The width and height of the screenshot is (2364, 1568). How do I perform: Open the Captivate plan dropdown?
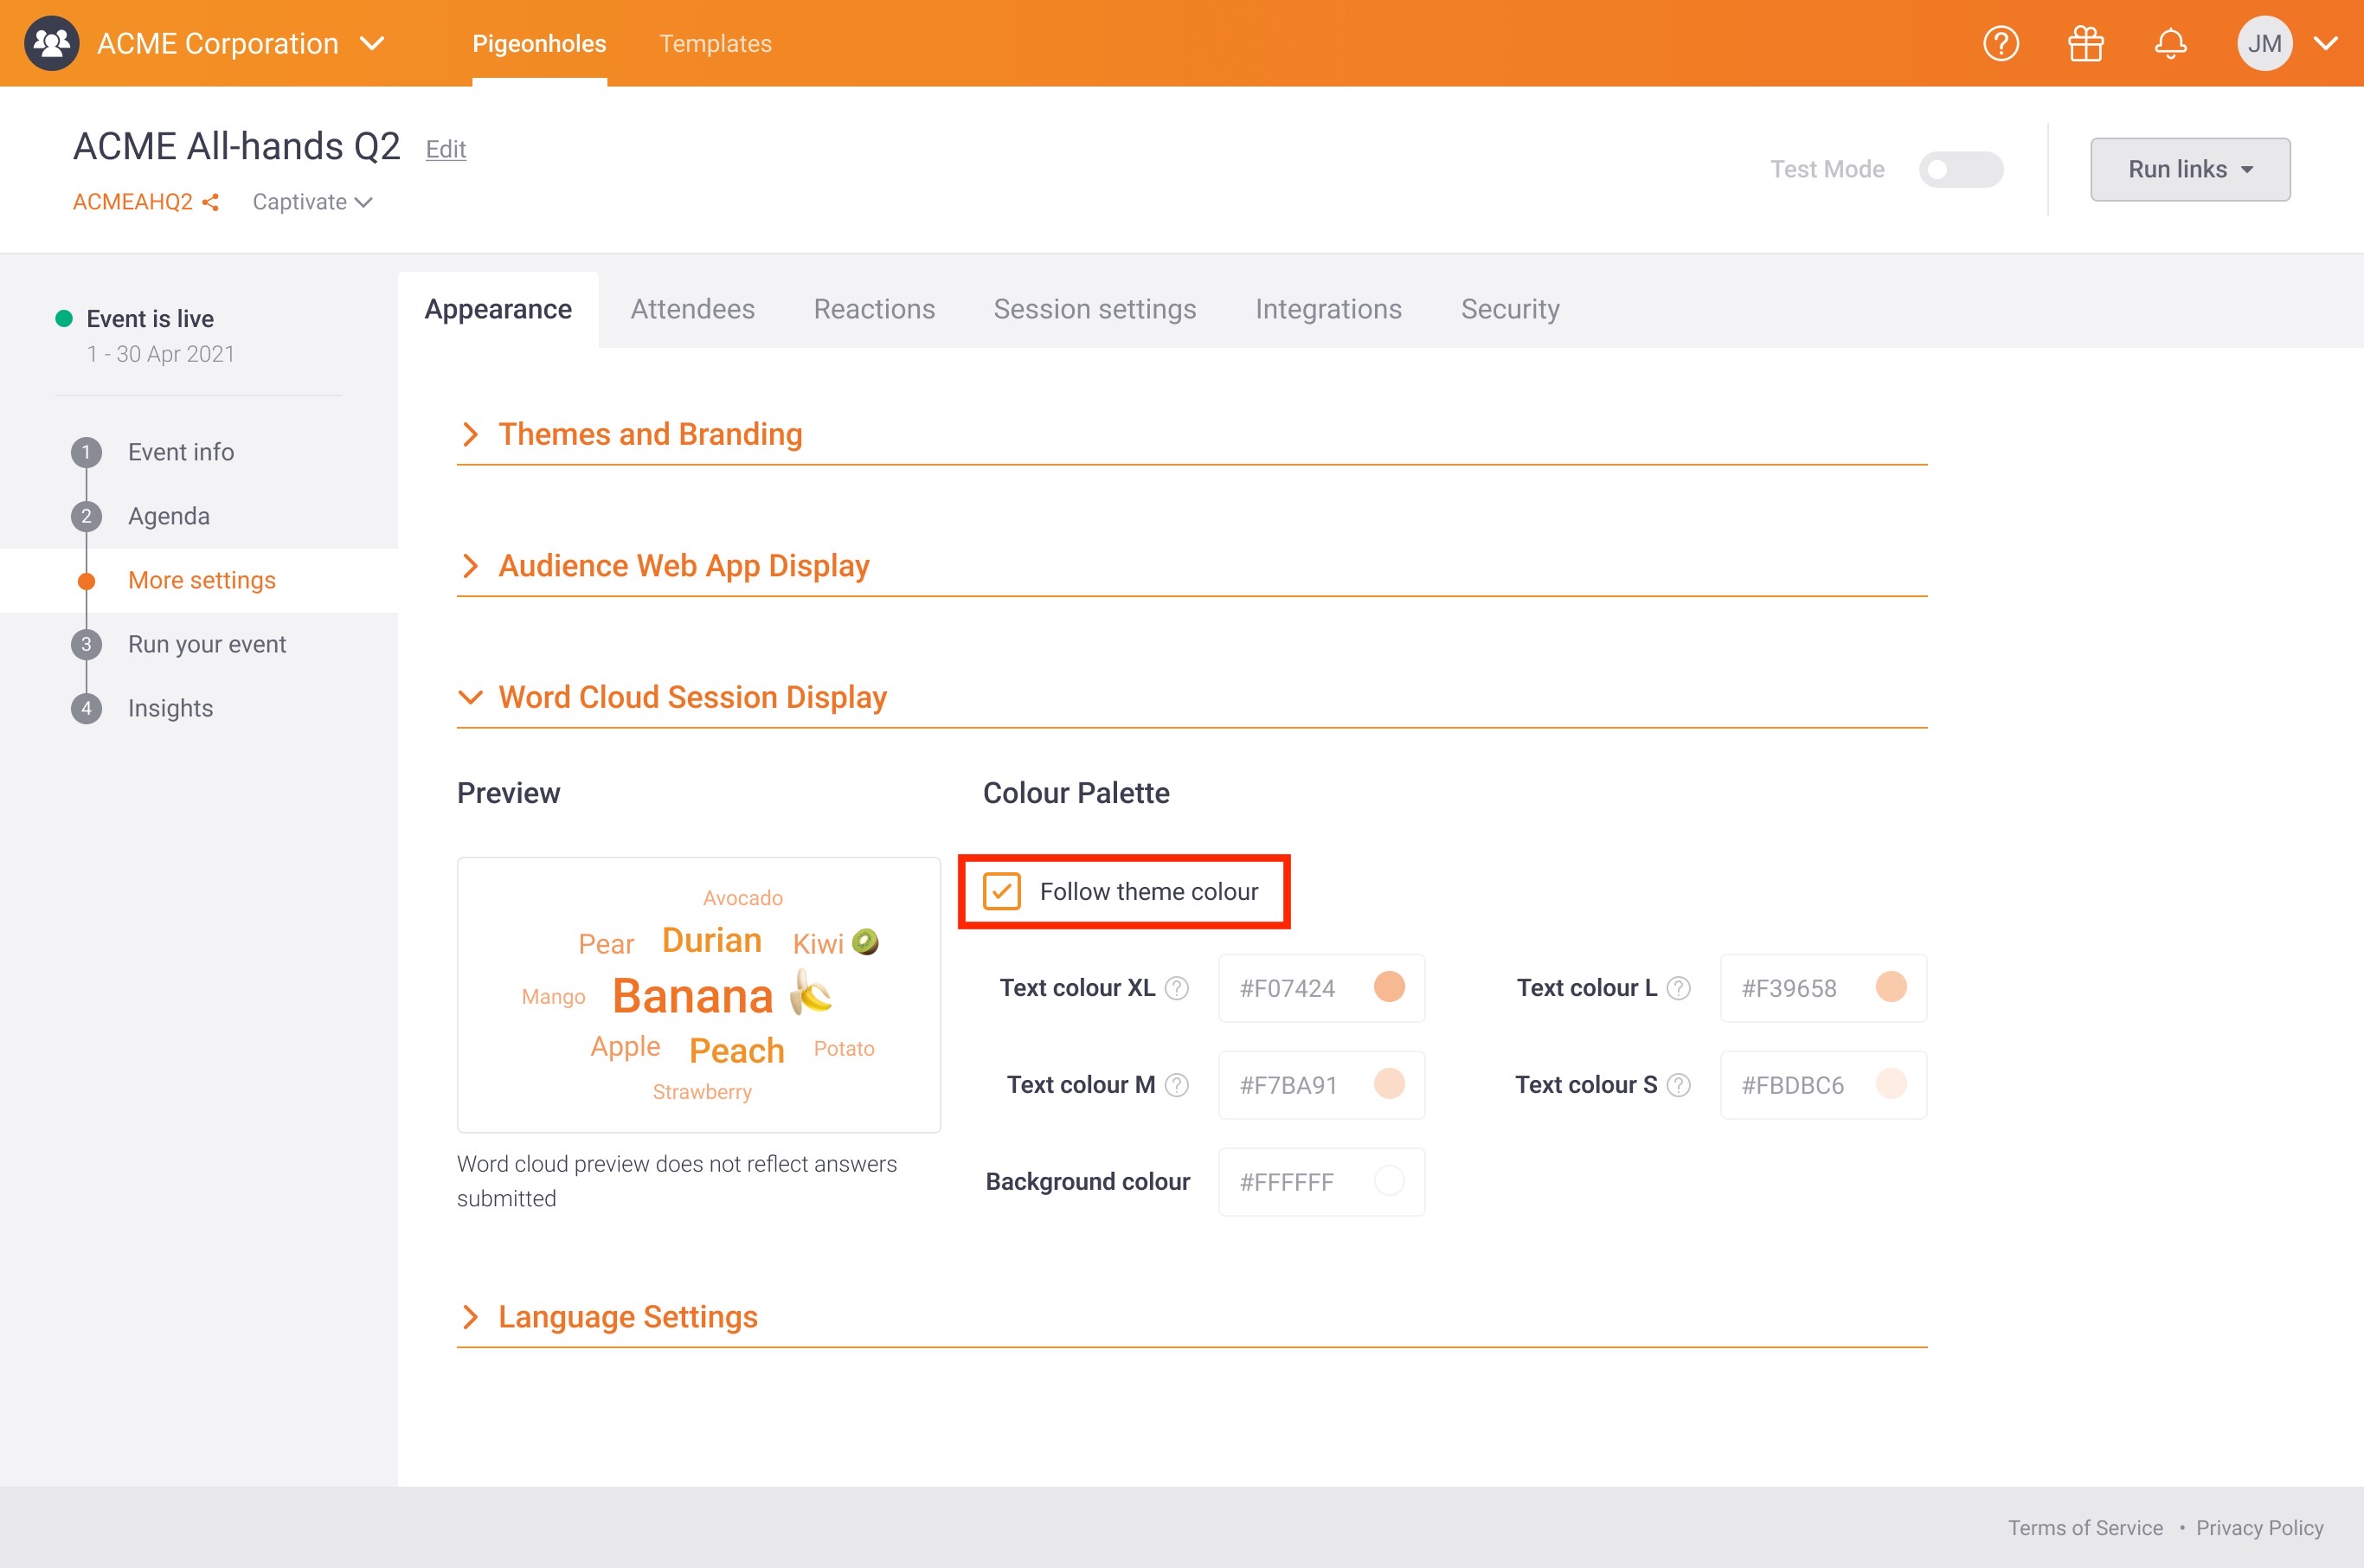tap(312, 202)
